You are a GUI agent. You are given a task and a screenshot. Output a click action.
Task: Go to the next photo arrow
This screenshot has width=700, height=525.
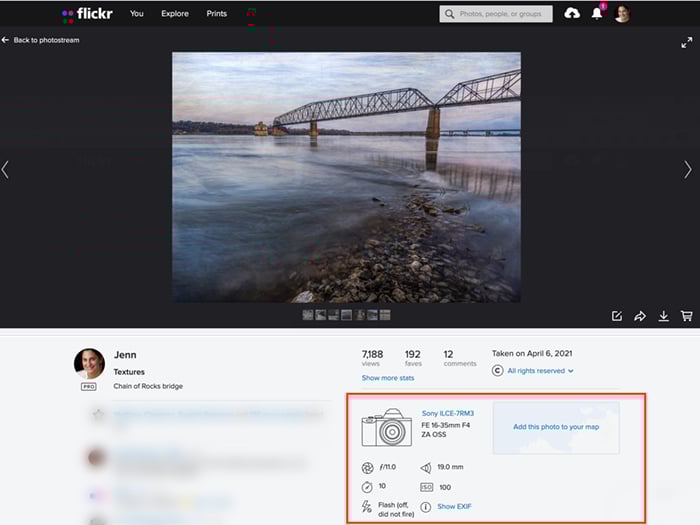(688, 170)
